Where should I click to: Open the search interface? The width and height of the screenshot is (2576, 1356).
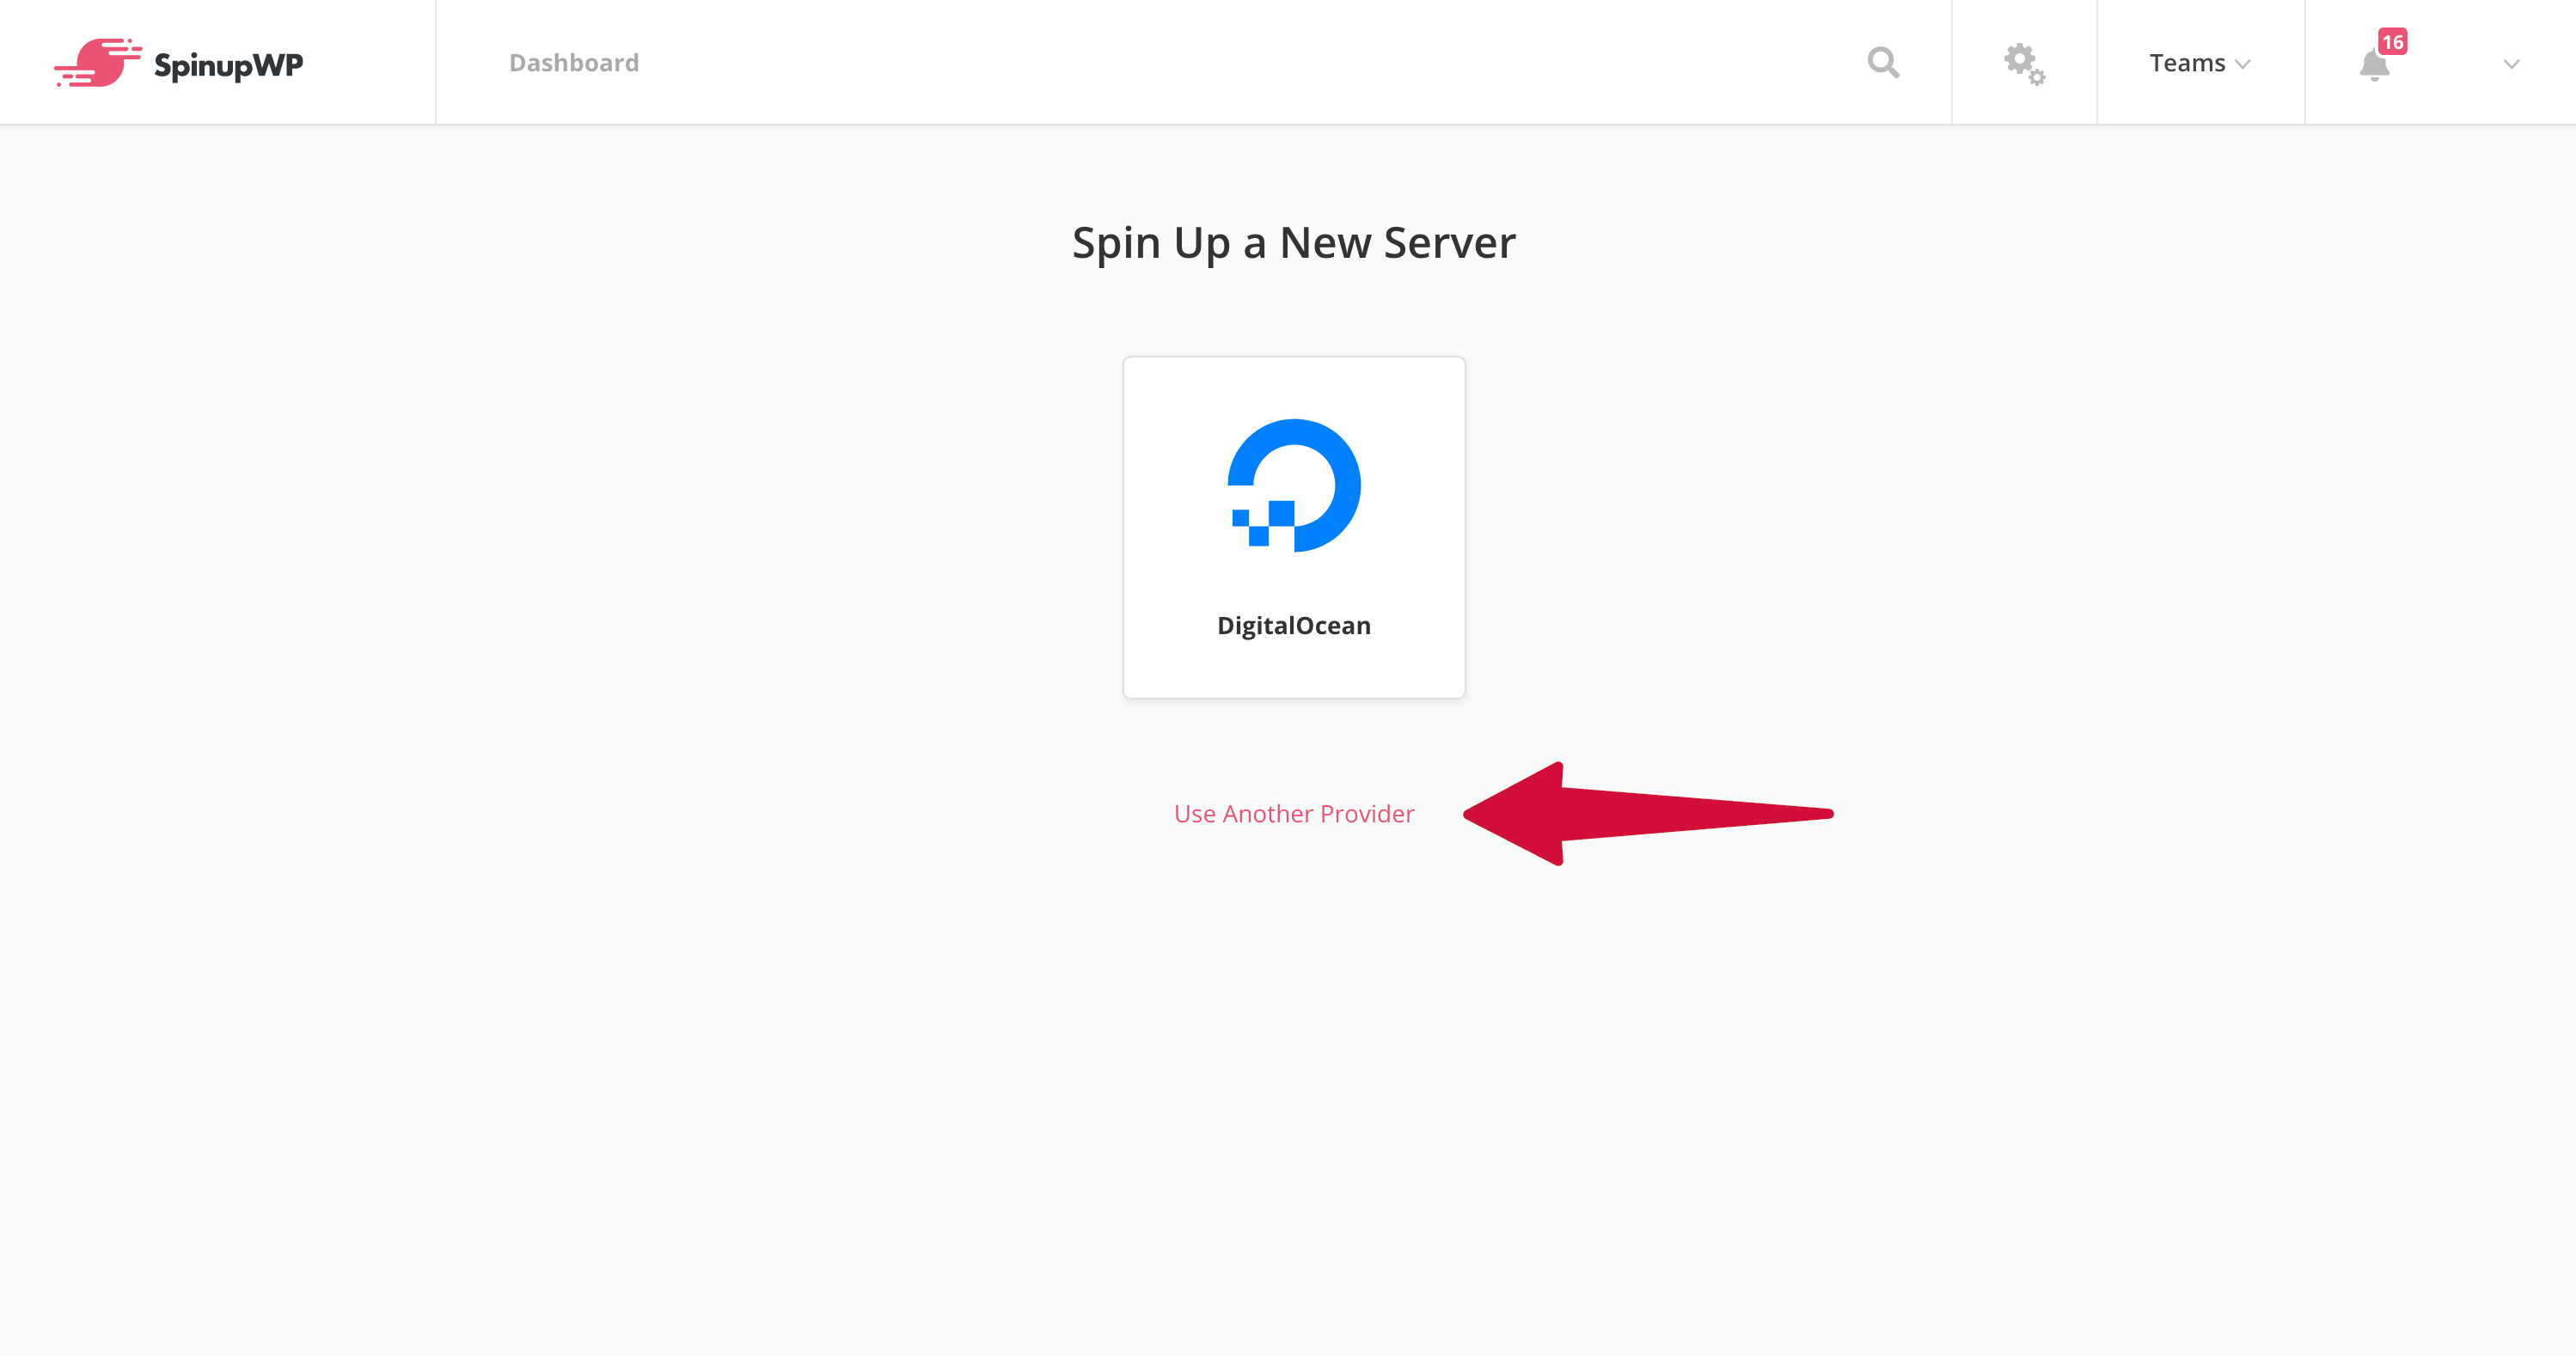[1882, 61]
